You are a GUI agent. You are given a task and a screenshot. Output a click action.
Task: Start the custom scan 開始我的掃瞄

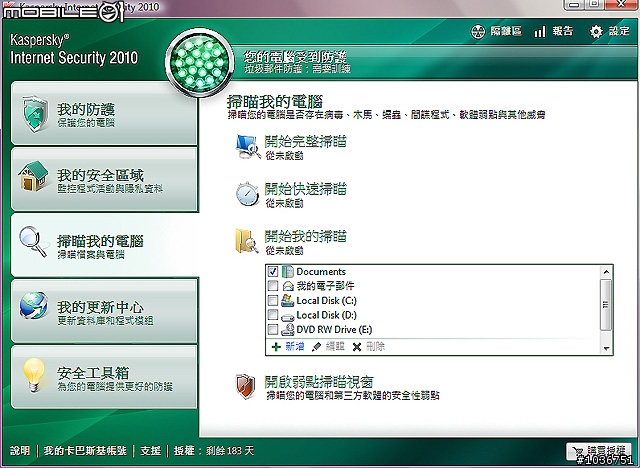tap(305, 236)
